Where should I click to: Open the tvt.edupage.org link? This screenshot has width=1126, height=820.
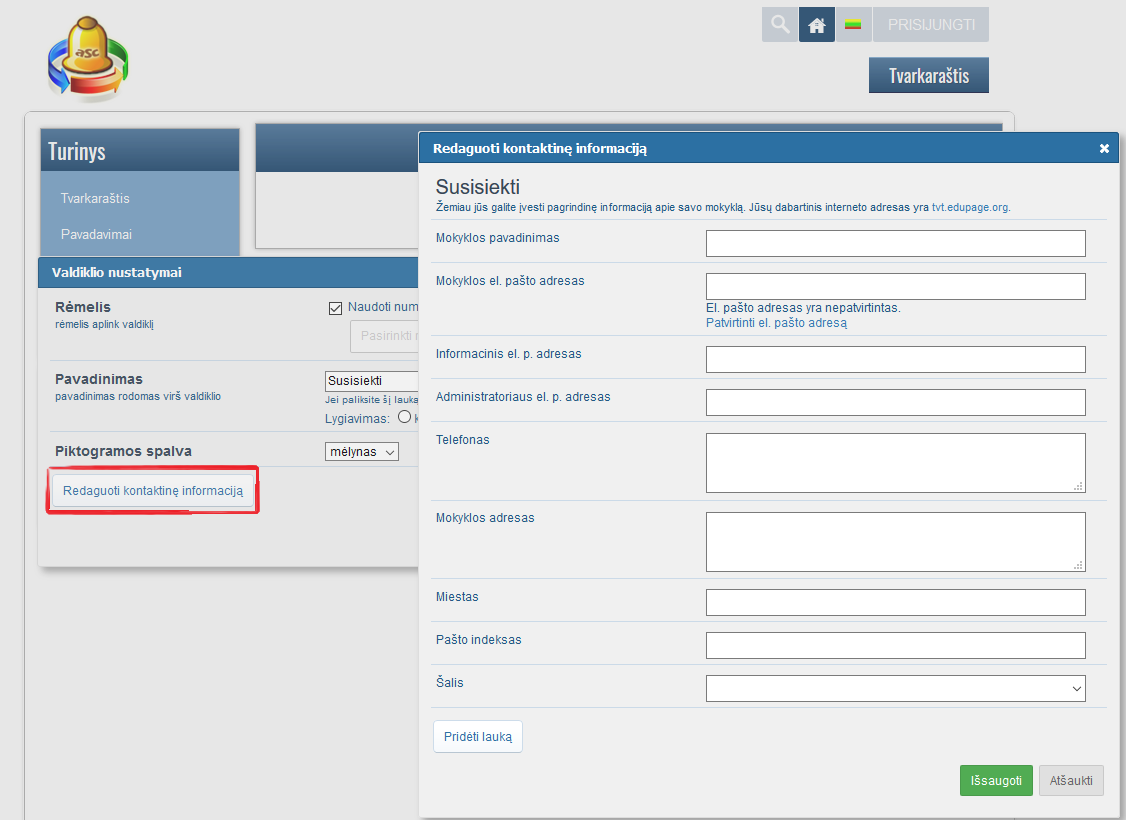click(969, 207)
